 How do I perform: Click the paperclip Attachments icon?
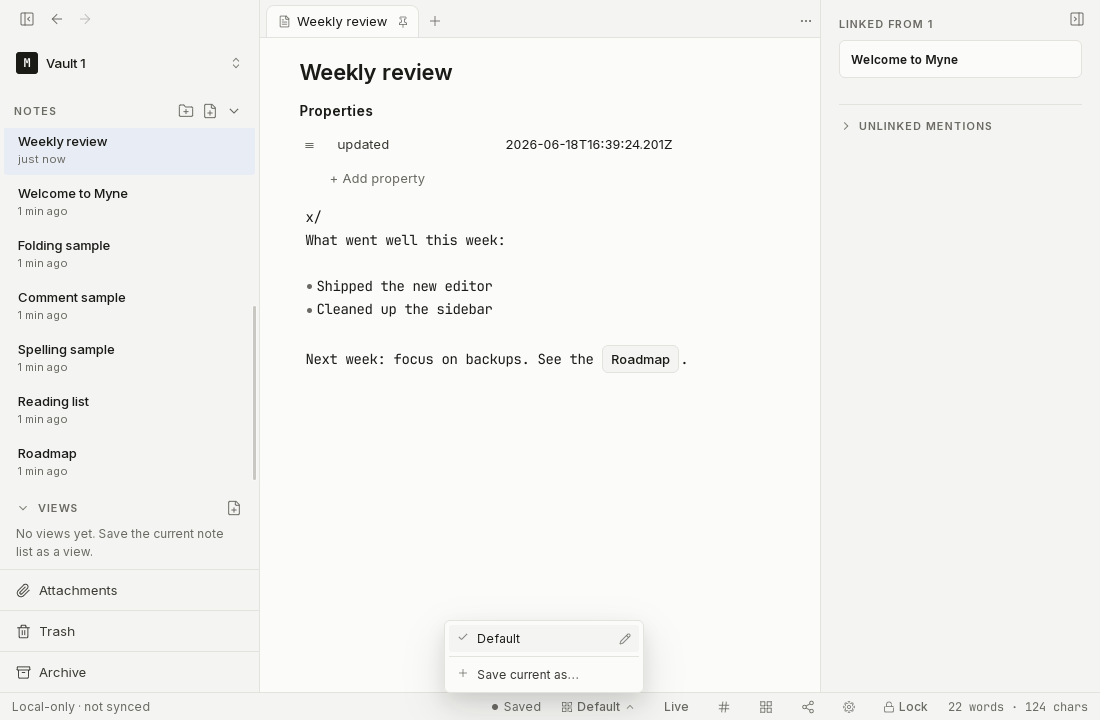23,590
